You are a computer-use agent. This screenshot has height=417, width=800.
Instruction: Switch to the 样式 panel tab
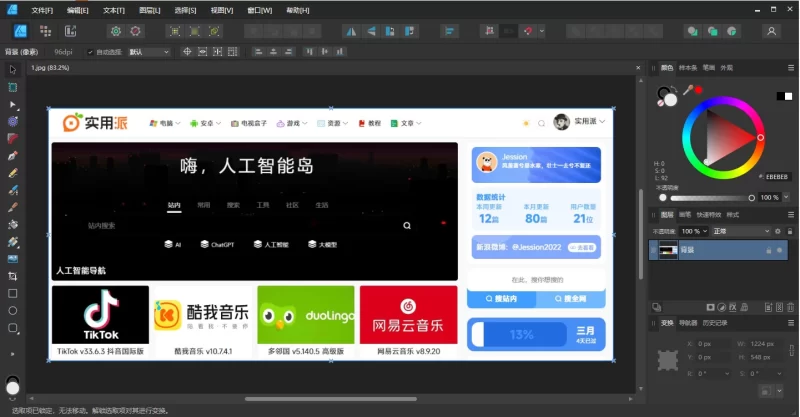click(733, 215)
